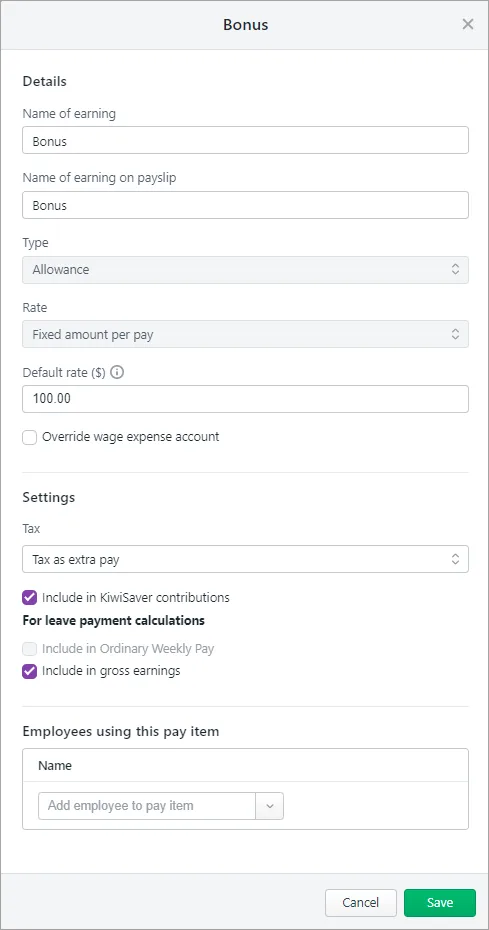This screenshot has height=930, width=489.
Task: Click the Default rate field showing 100.00
Action: click(x=245, y=399)
